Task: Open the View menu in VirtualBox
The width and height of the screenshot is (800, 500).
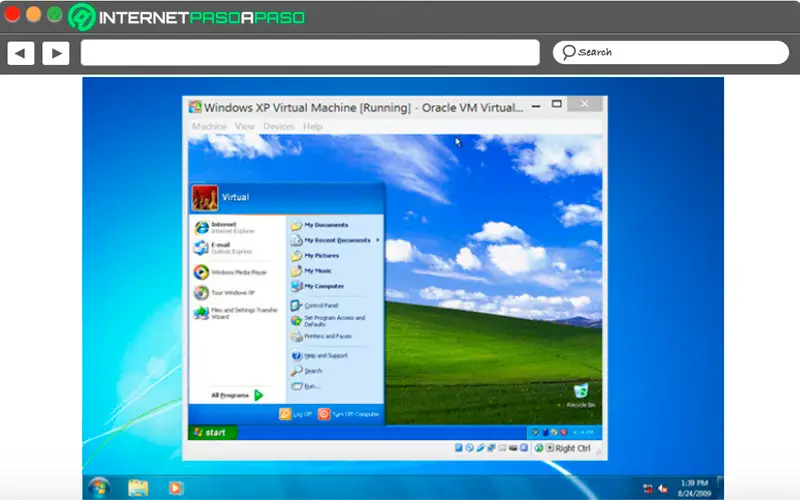Action: (244, 126)
